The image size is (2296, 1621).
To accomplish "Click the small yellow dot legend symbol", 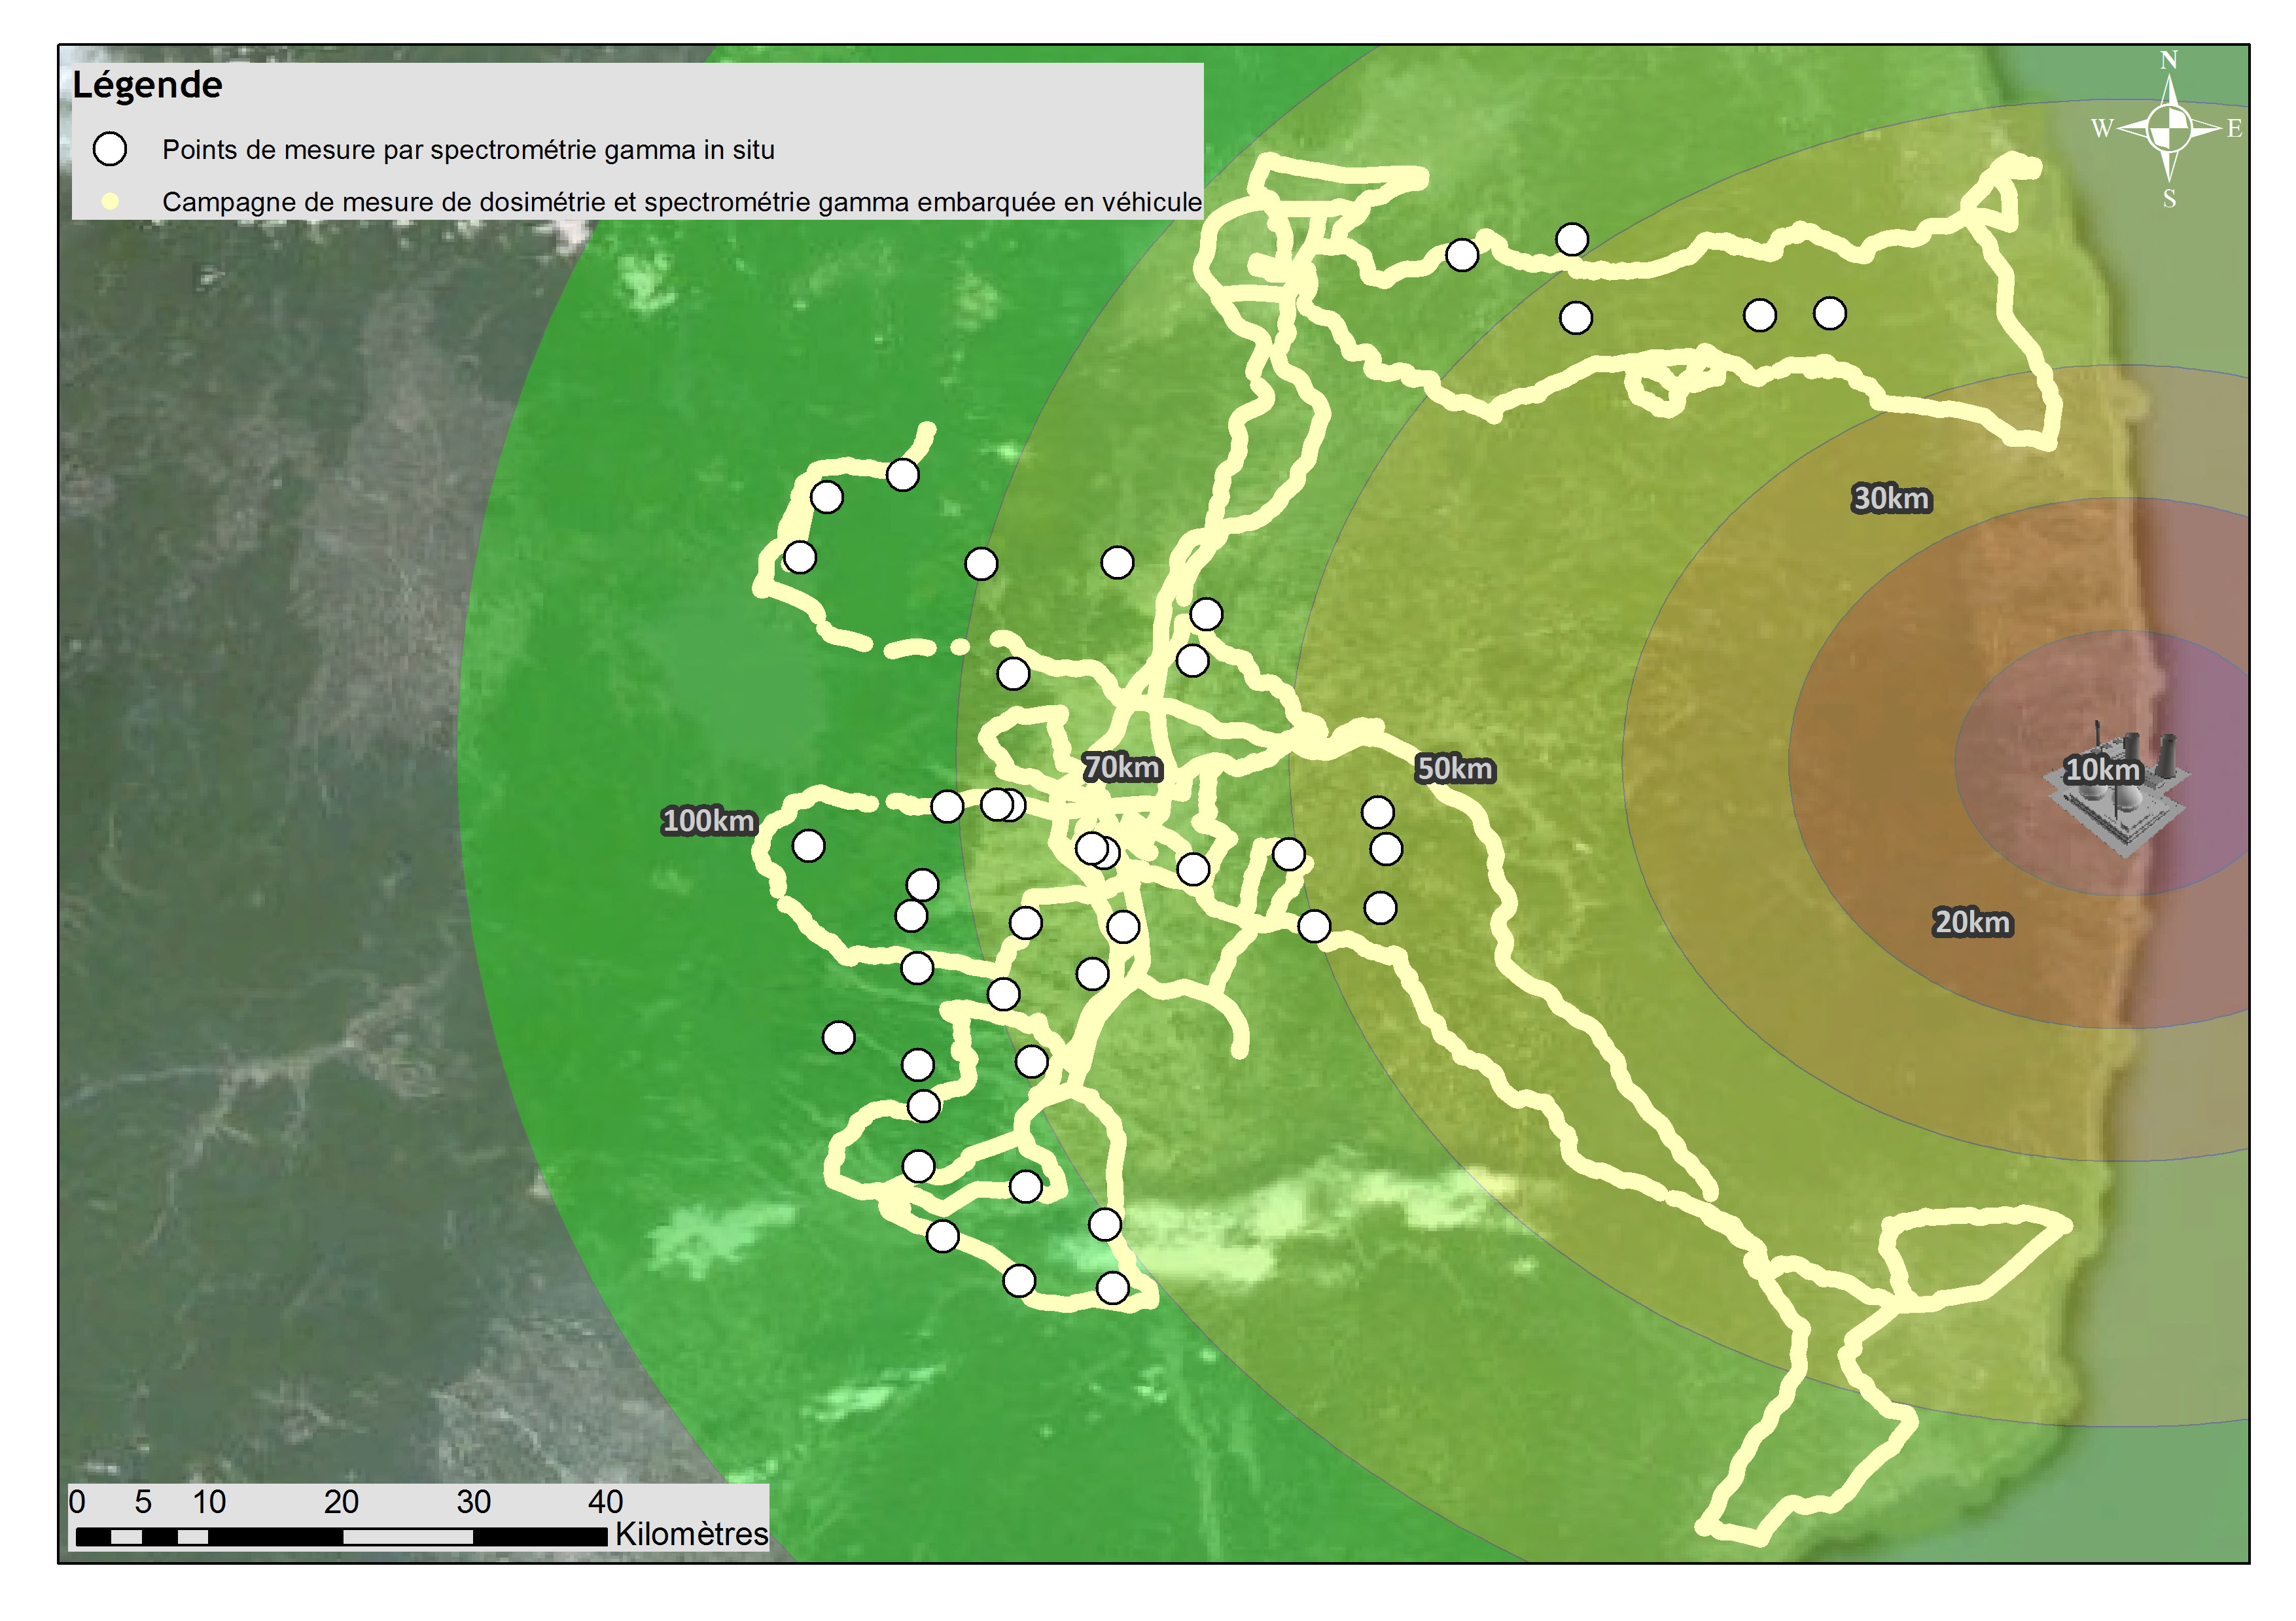I will tap(110, 202).
